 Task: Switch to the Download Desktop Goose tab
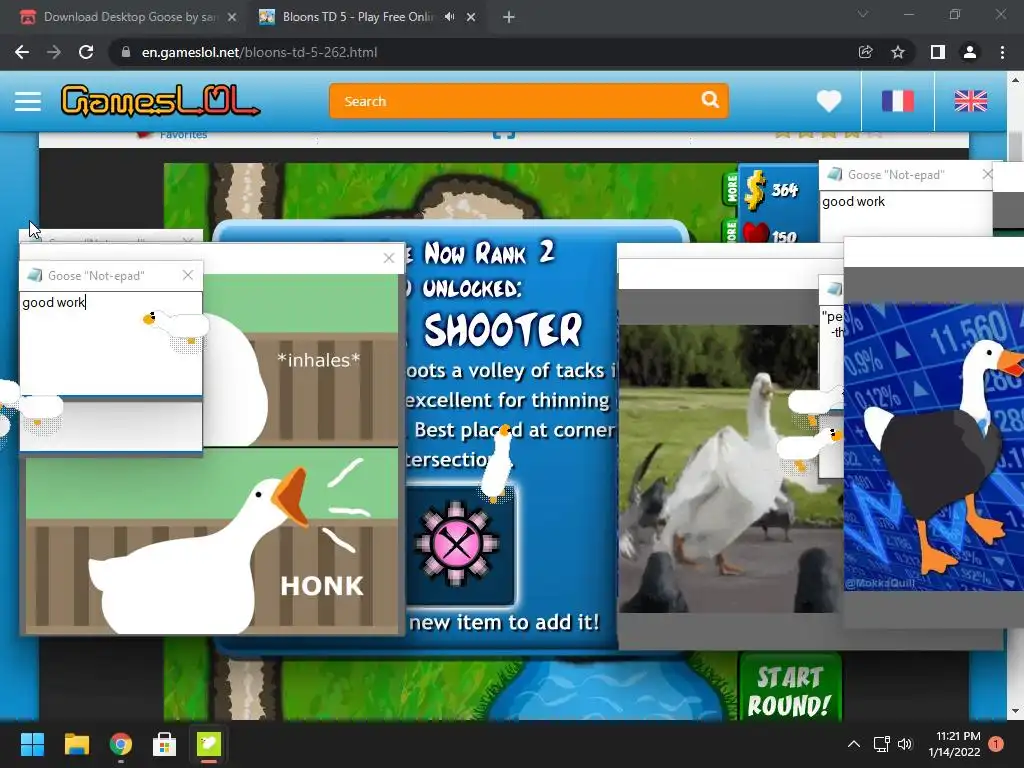(129, 17)
